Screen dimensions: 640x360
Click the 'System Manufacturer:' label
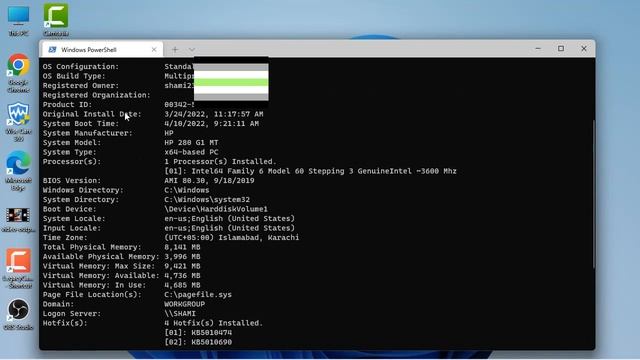click(x=87, y=133)
